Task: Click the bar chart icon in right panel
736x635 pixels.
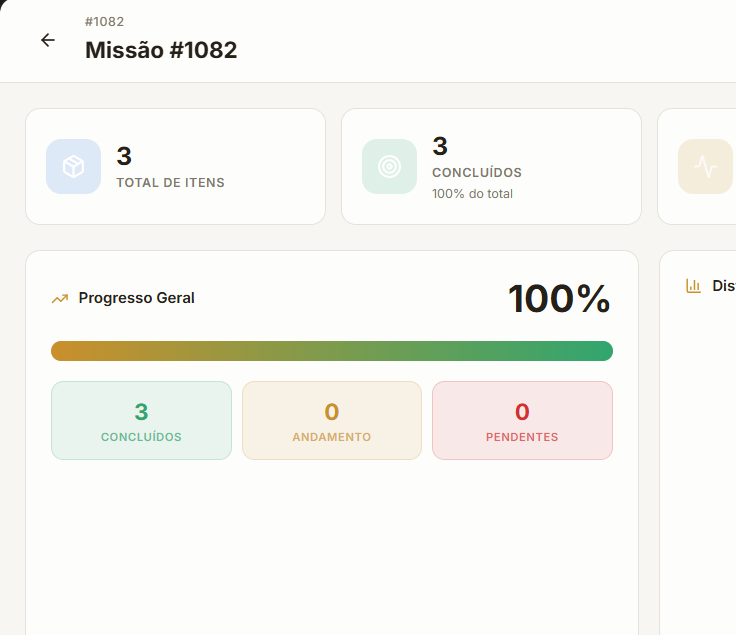Action: point(693,286)
